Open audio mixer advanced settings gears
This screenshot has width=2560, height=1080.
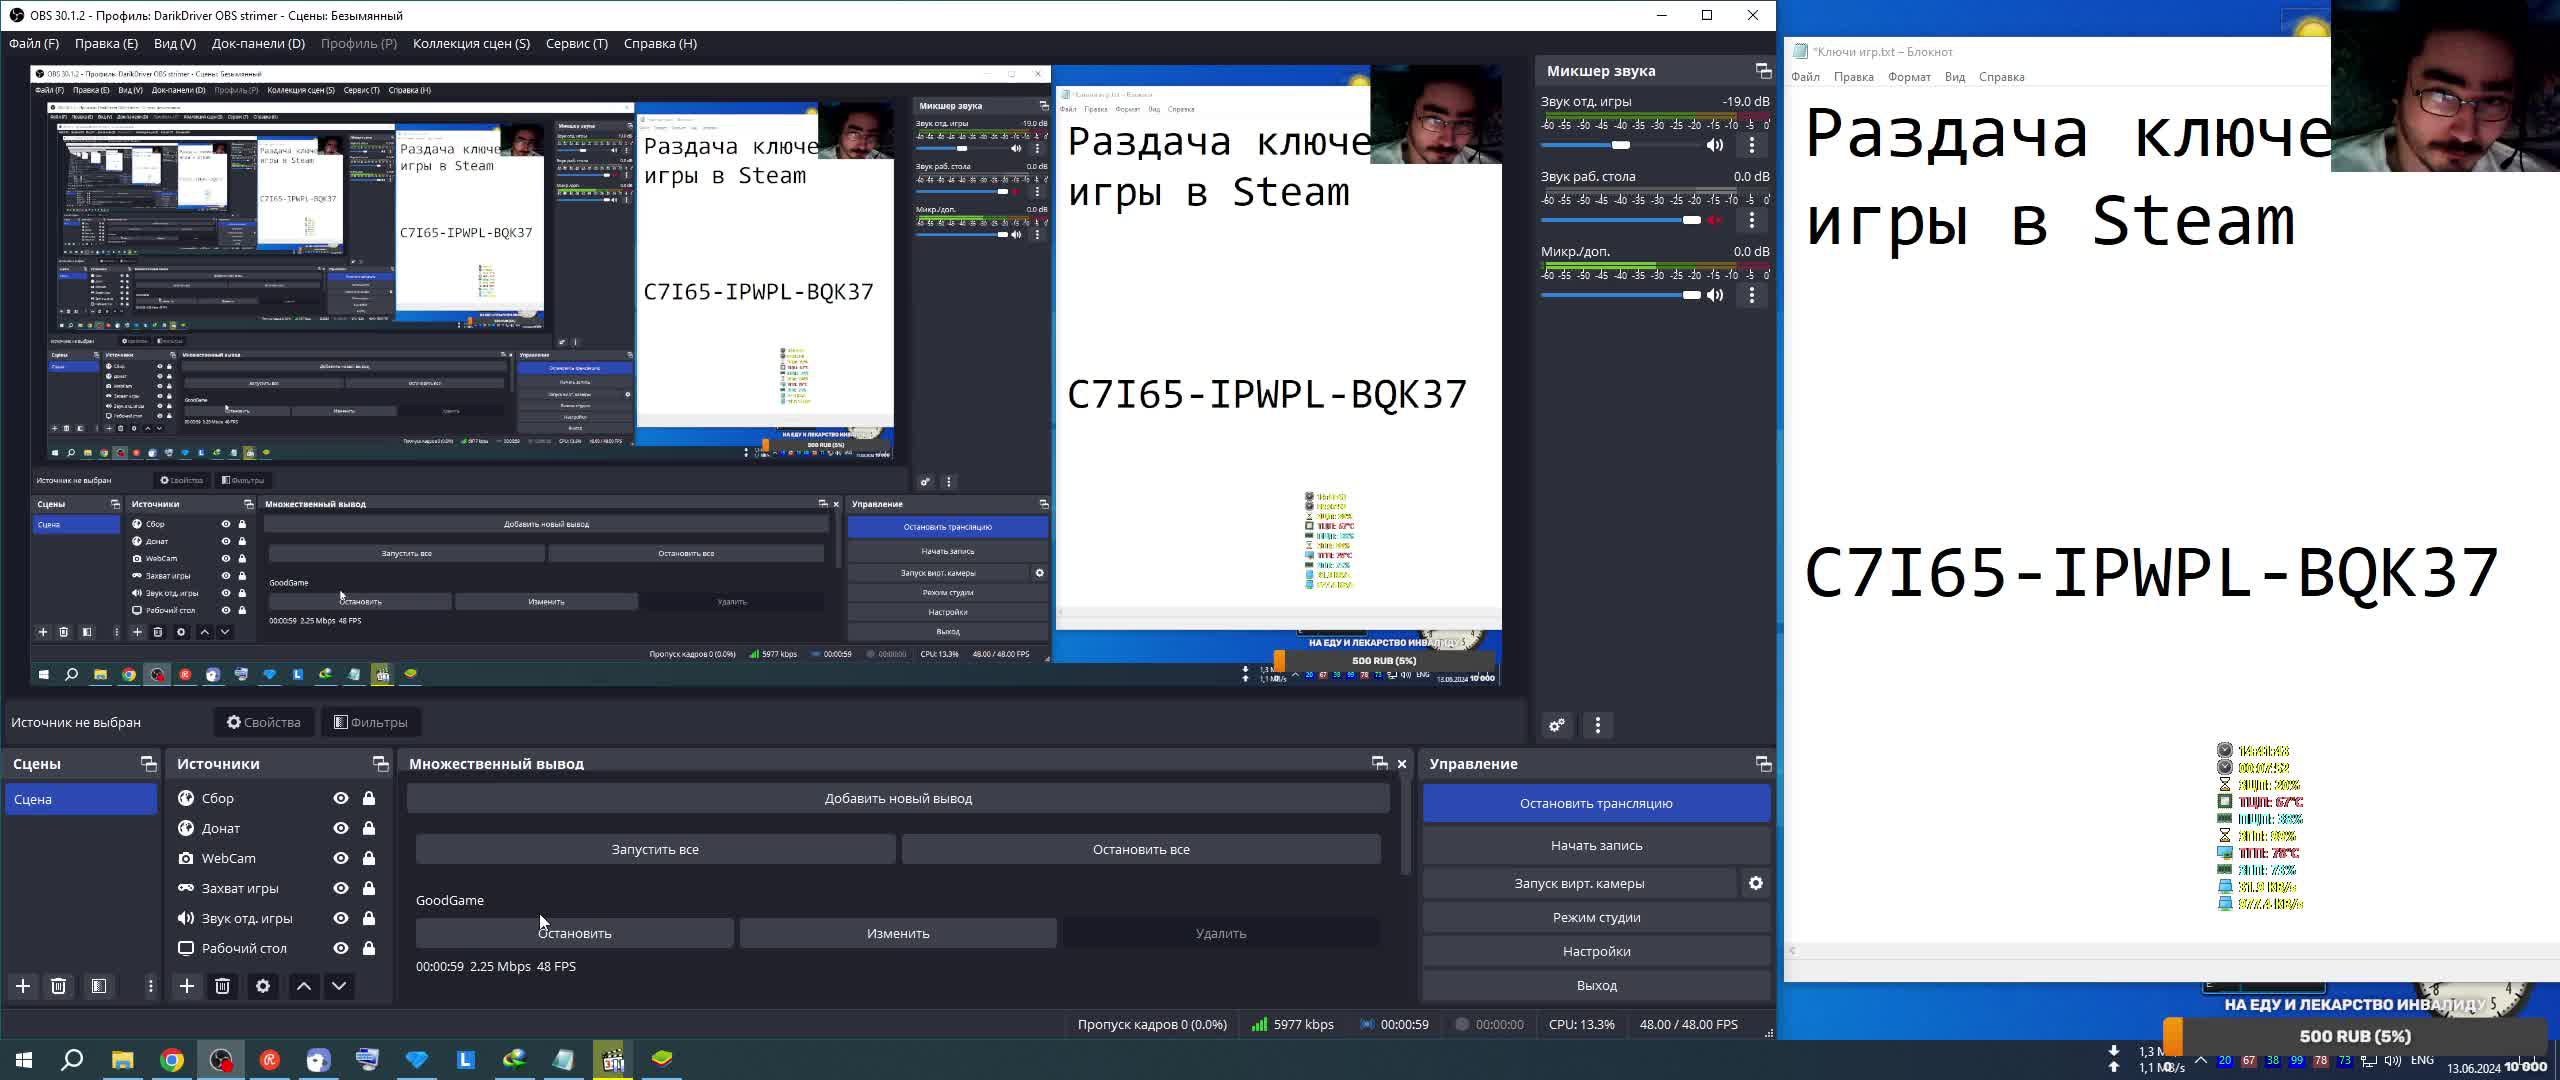click(x=1557, y=725)
